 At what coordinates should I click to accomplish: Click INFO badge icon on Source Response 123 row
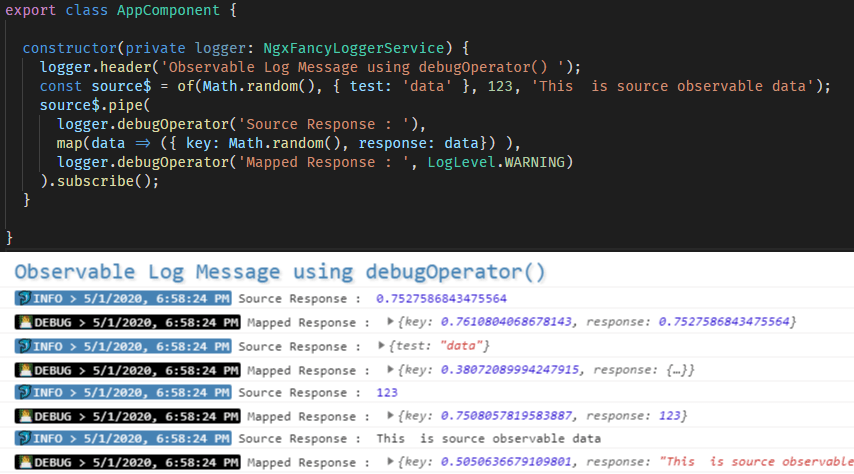pyautogui.click(x=24, y=392)
